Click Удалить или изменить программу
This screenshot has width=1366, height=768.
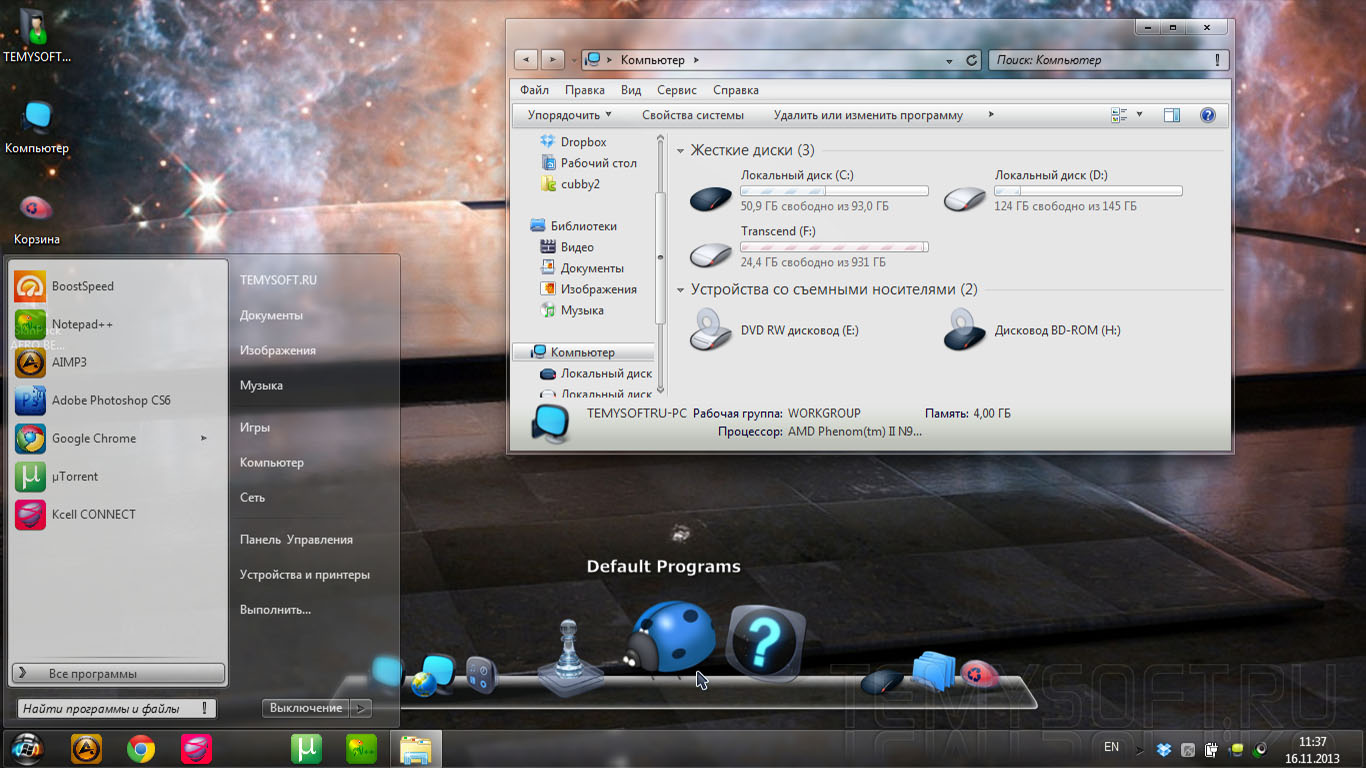(x=868, y=115)
